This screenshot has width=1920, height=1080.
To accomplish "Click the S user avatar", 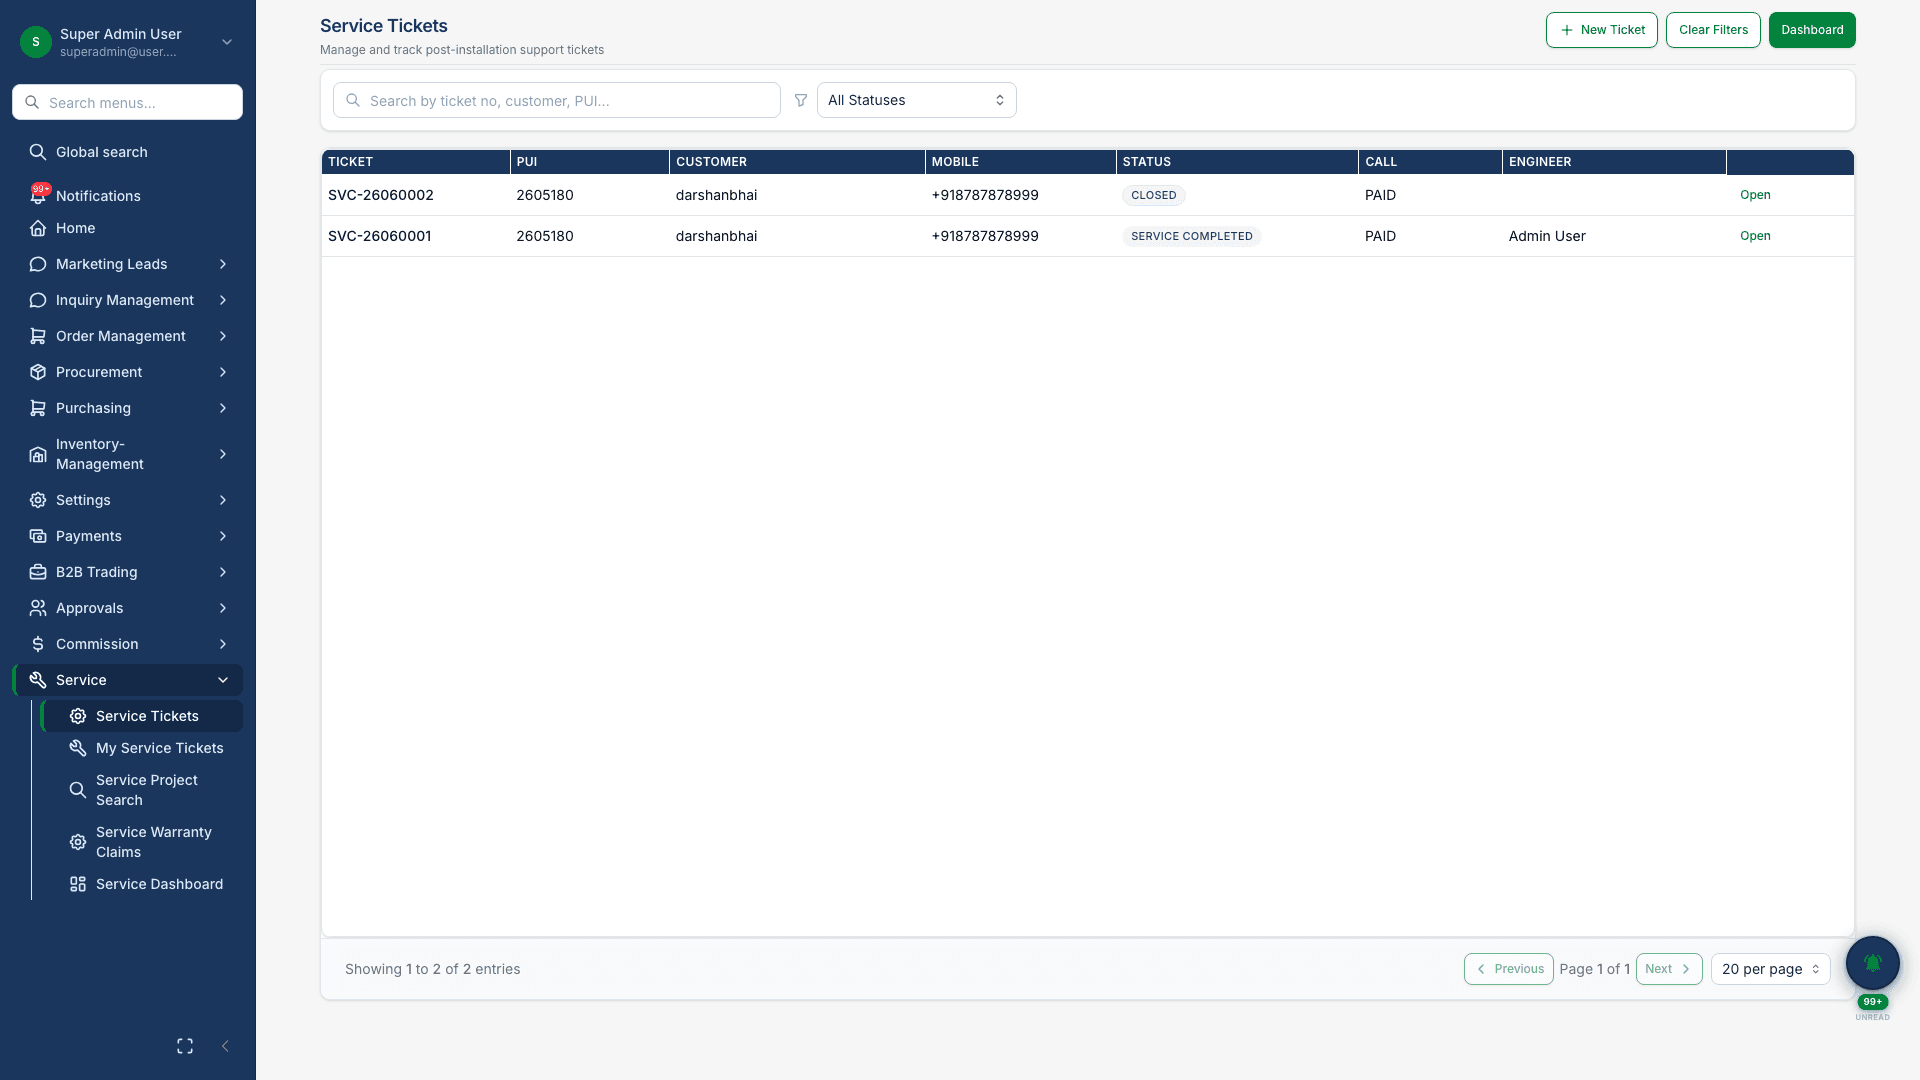I will (36, 42).
